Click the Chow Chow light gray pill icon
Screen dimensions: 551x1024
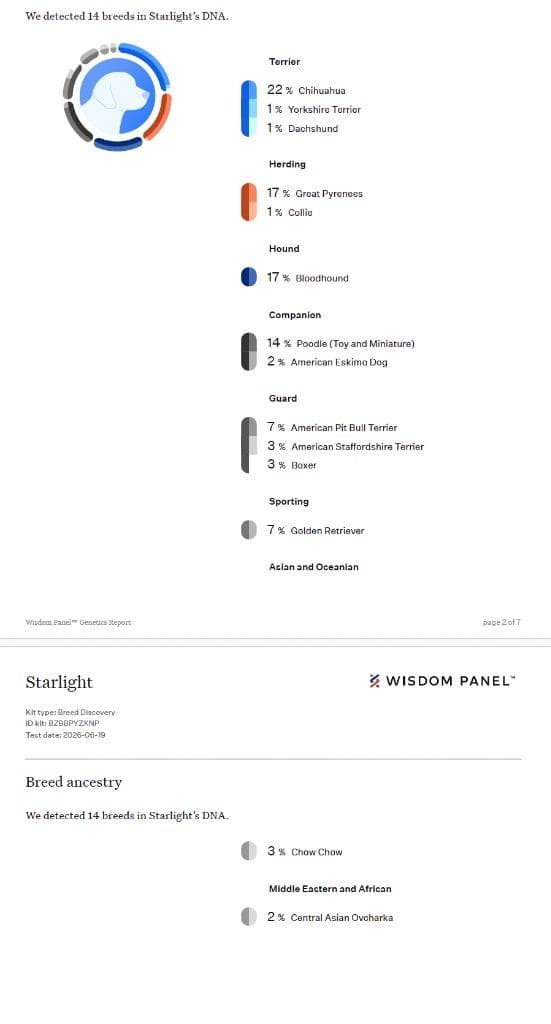[249, 851]
